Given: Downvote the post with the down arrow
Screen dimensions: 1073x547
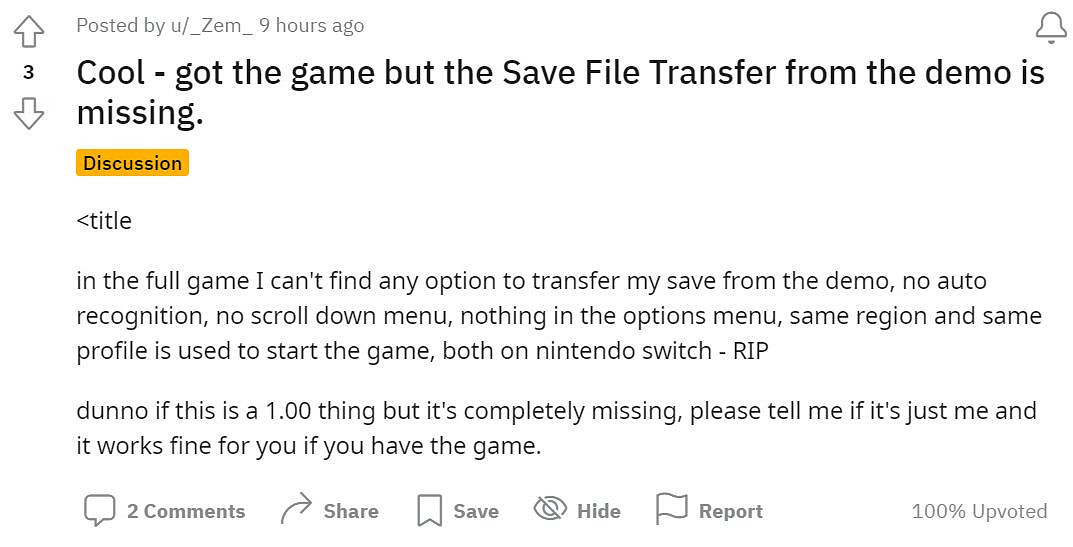Looking at the screenshot, I should (29, 113).
